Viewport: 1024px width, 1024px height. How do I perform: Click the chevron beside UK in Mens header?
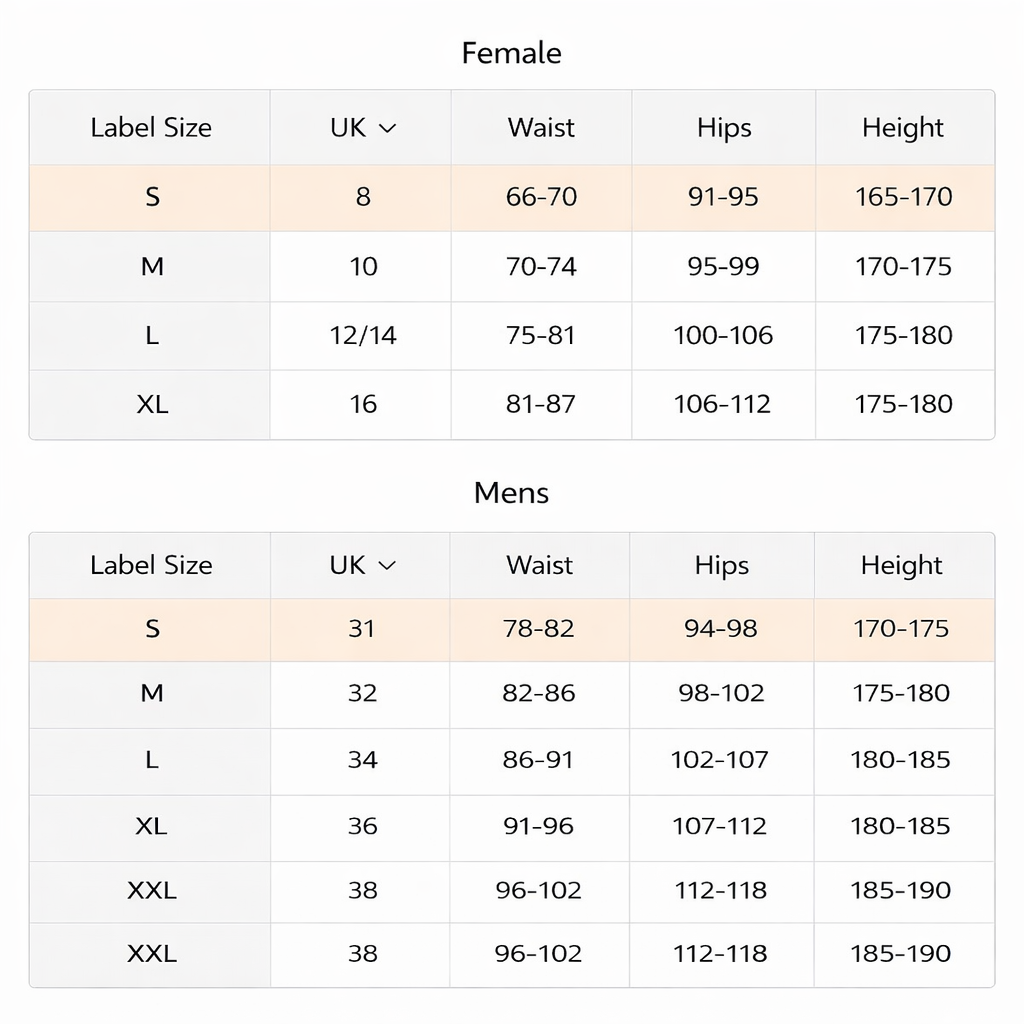[387, 566]
